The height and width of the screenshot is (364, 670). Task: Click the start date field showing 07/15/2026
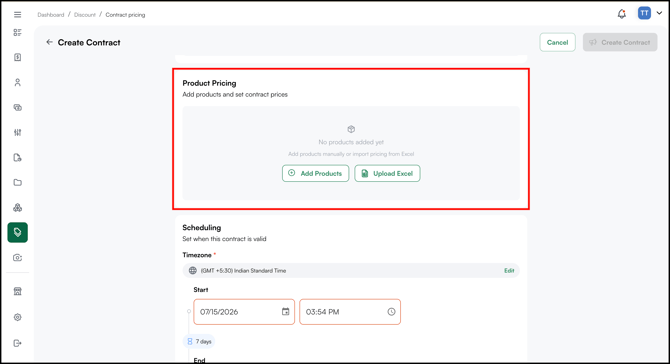pos(244,312)
